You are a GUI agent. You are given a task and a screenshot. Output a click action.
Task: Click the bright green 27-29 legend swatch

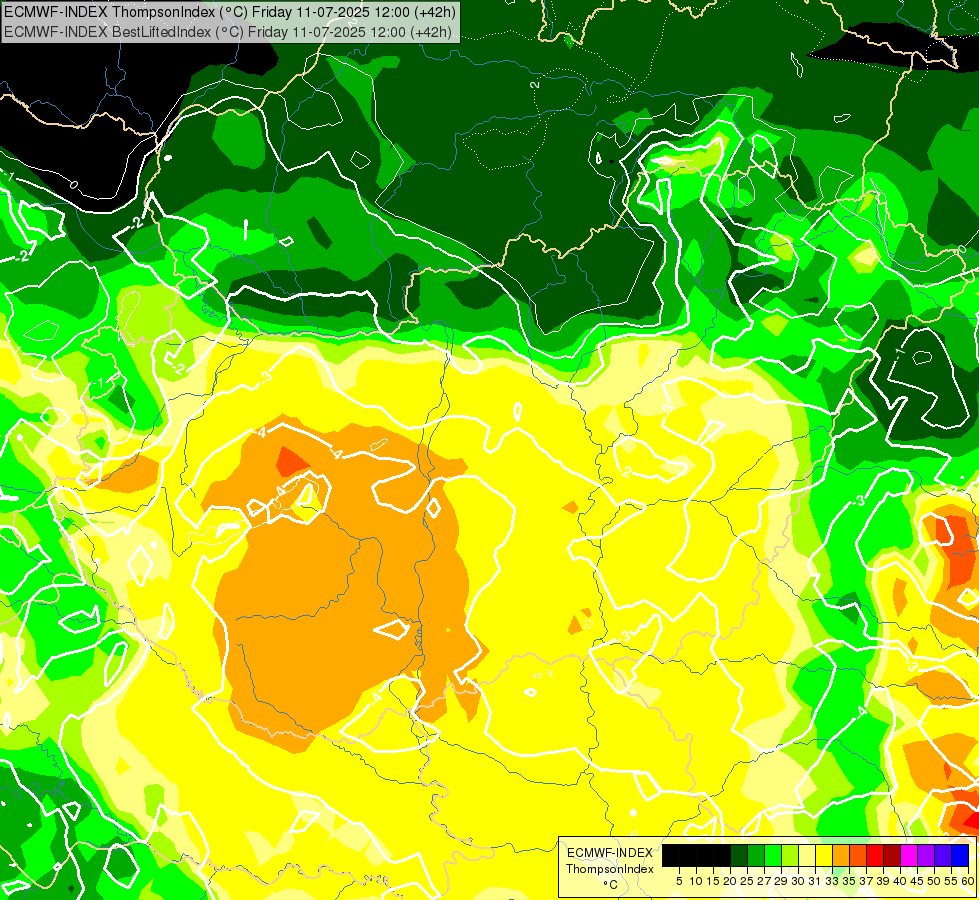[x=773, y=855]
